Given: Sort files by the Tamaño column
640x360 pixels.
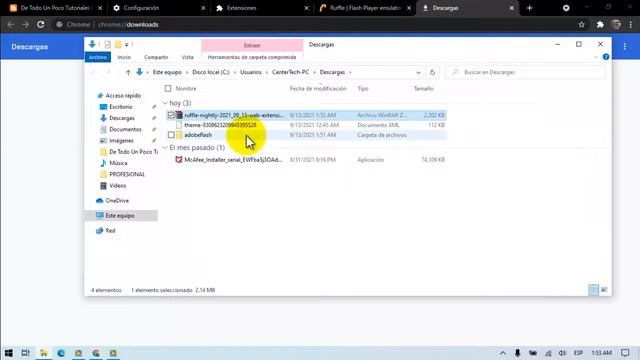Looking at the screenshot, I should pos(423,88).
